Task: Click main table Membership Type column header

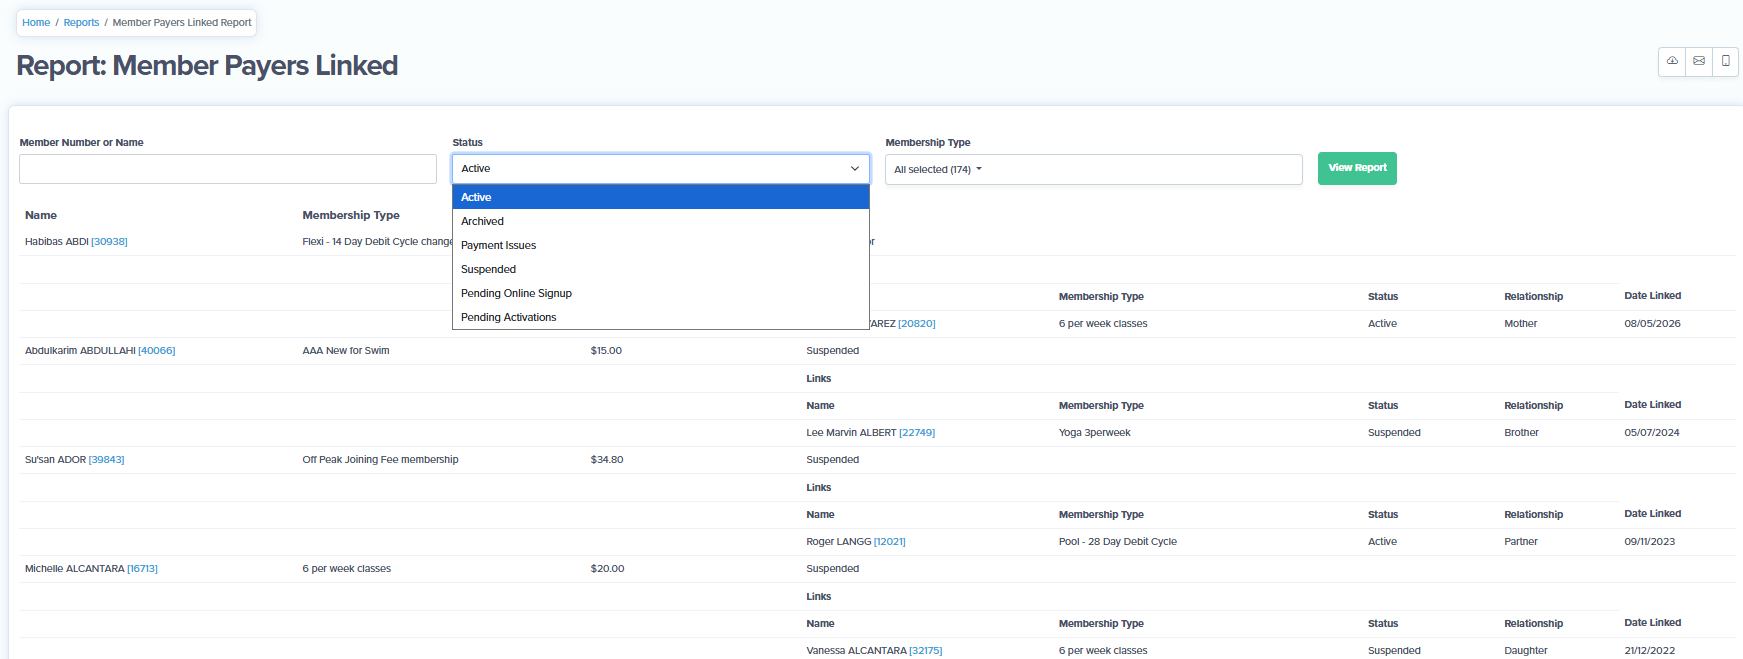Action: [x=351, y=215]
